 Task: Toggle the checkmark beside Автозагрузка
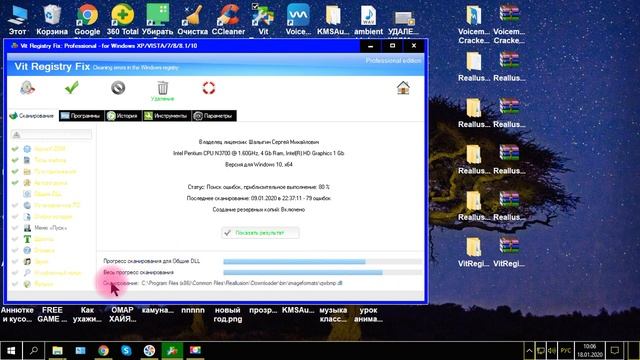coord(15,182)
